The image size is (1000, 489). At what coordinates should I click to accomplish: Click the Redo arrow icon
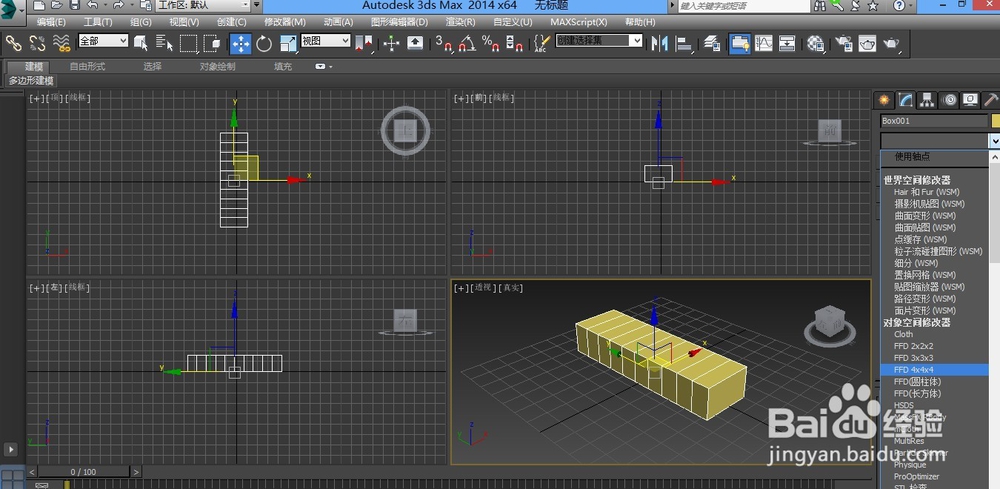tap(119, 6)
